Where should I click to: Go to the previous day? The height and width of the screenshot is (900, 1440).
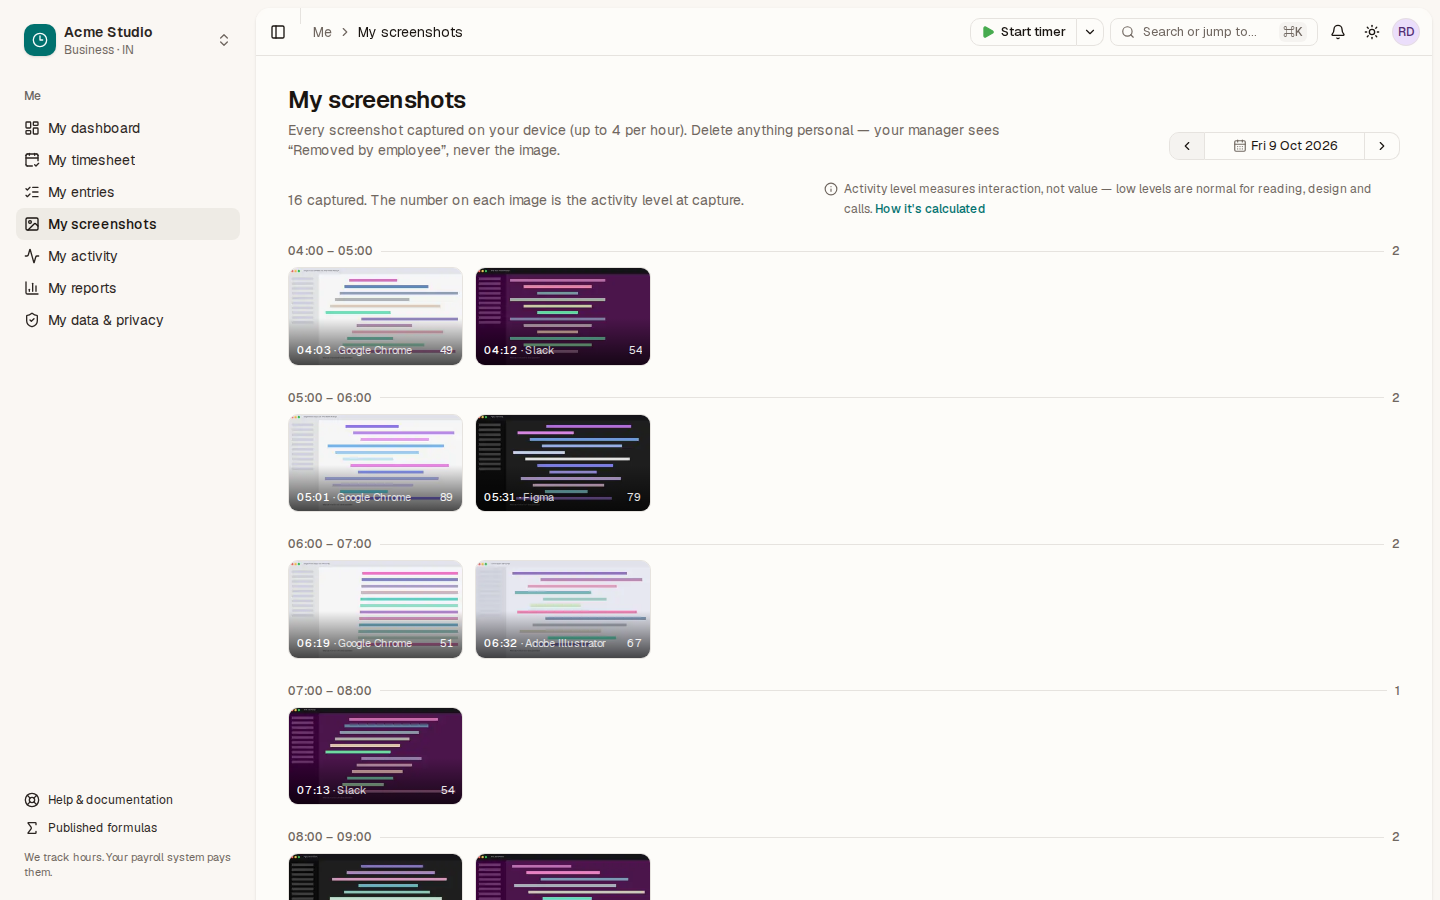coord(1187,146)
